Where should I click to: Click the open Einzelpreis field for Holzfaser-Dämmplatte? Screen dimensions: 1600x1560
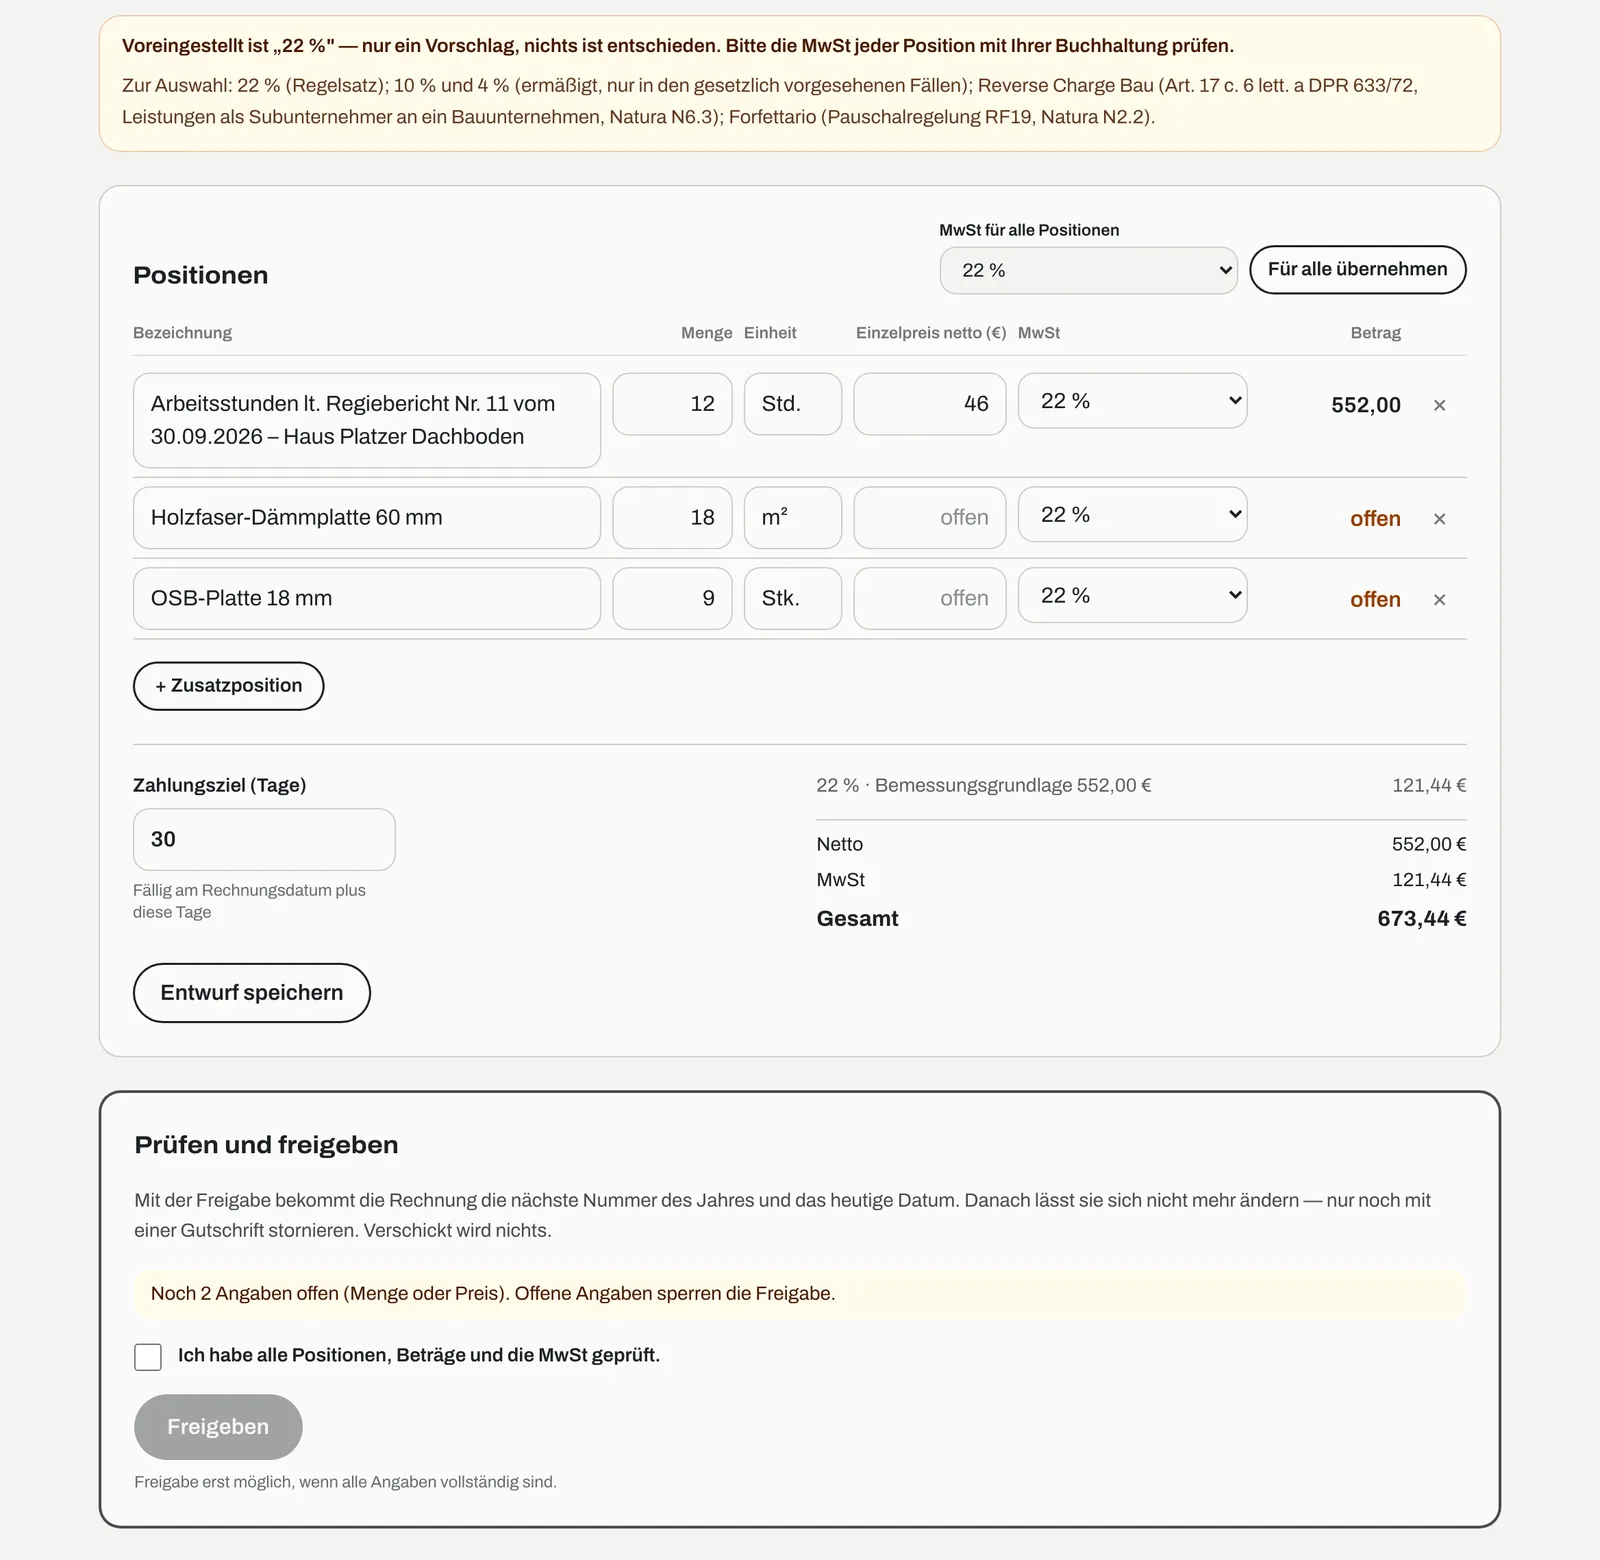point(930,518)
